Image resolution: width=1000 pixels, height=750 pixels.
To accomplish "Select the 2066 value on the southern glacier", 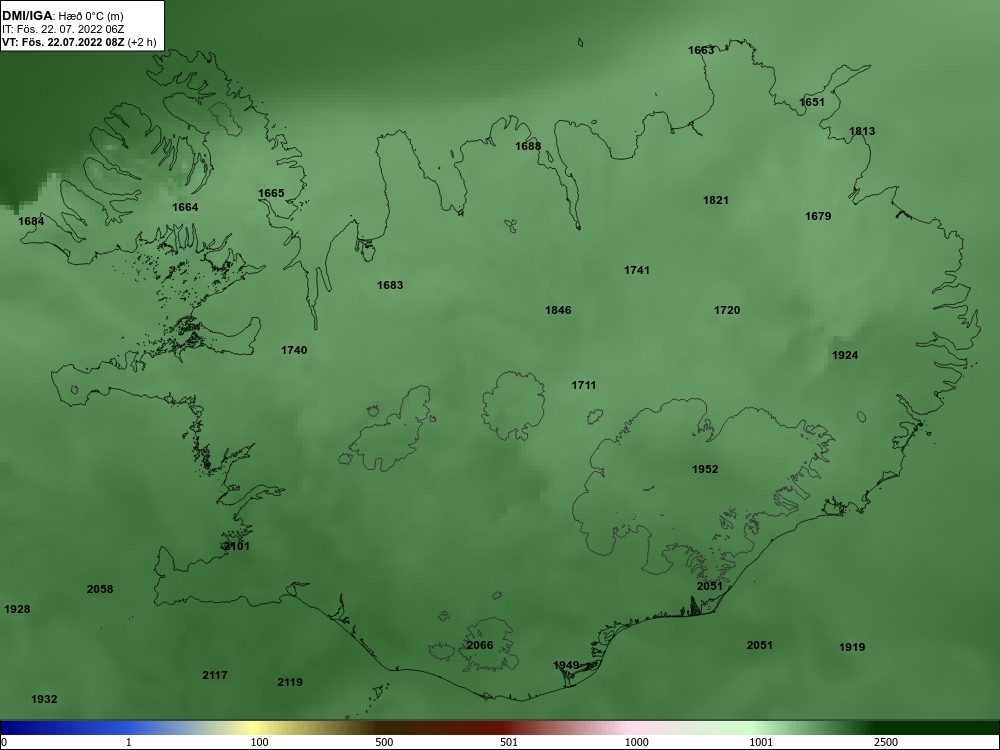I will (480, 645).
